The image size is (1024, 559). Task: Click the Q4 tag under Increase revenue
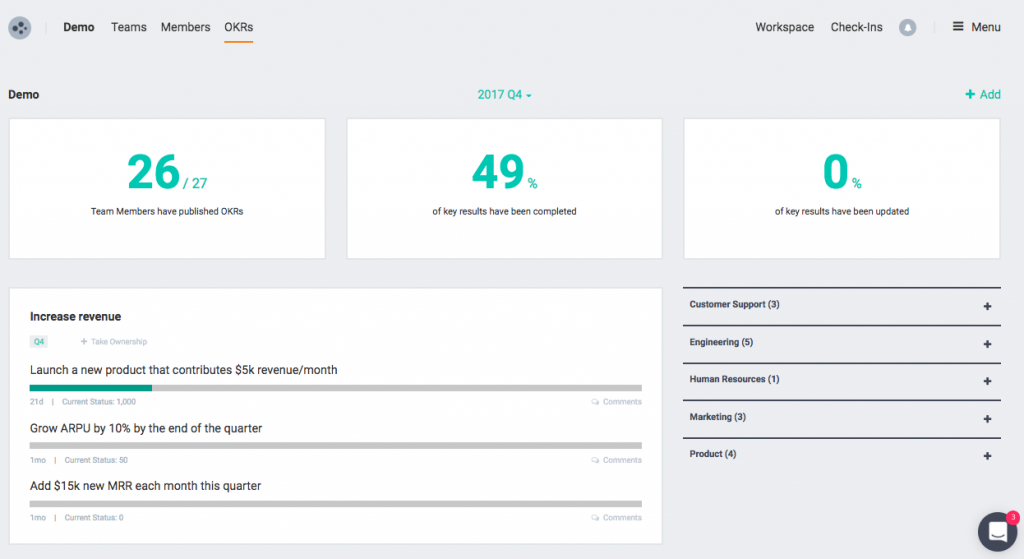(x=39, y=342)
